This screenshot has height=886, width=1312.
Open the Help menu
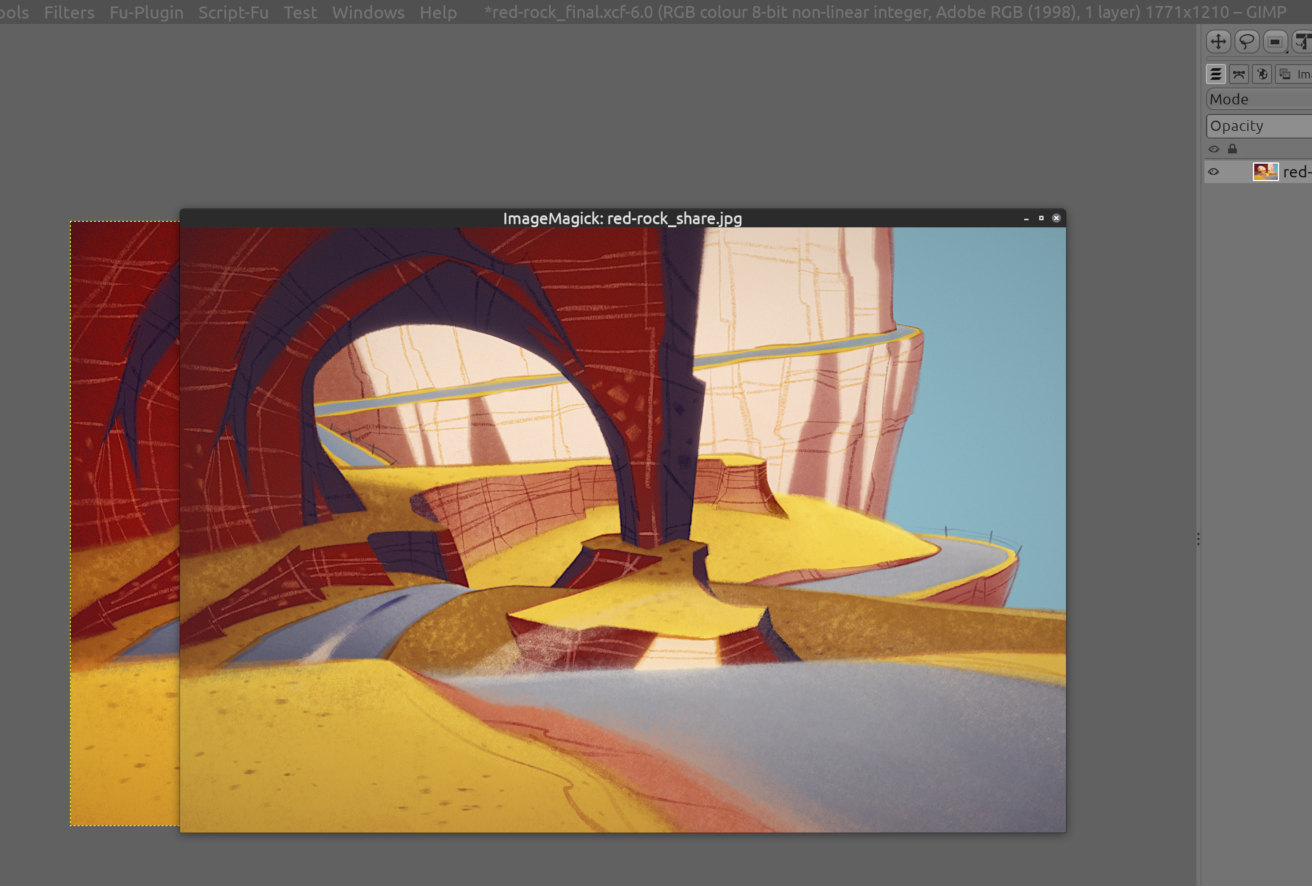pyautogui.click(x=438, y=12)
